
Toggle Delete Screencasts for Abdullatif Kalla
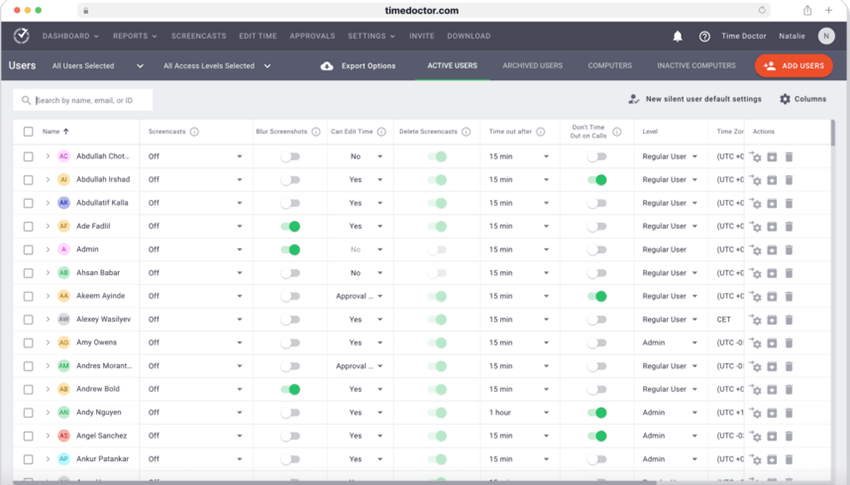(x=437, y=203)
